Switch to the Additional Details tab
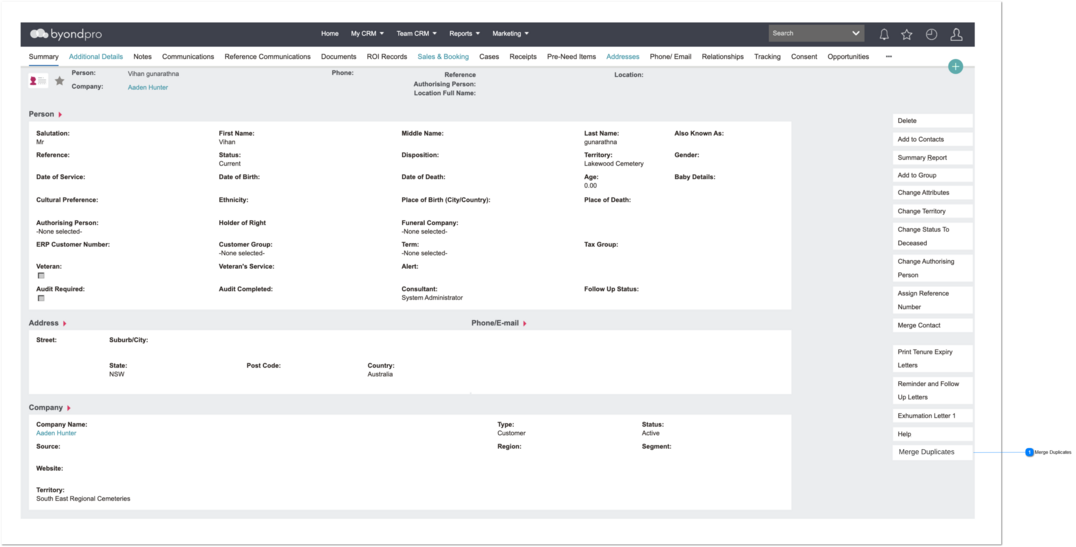The height and width of the screenshot is (547, 1076). (95, 57)
